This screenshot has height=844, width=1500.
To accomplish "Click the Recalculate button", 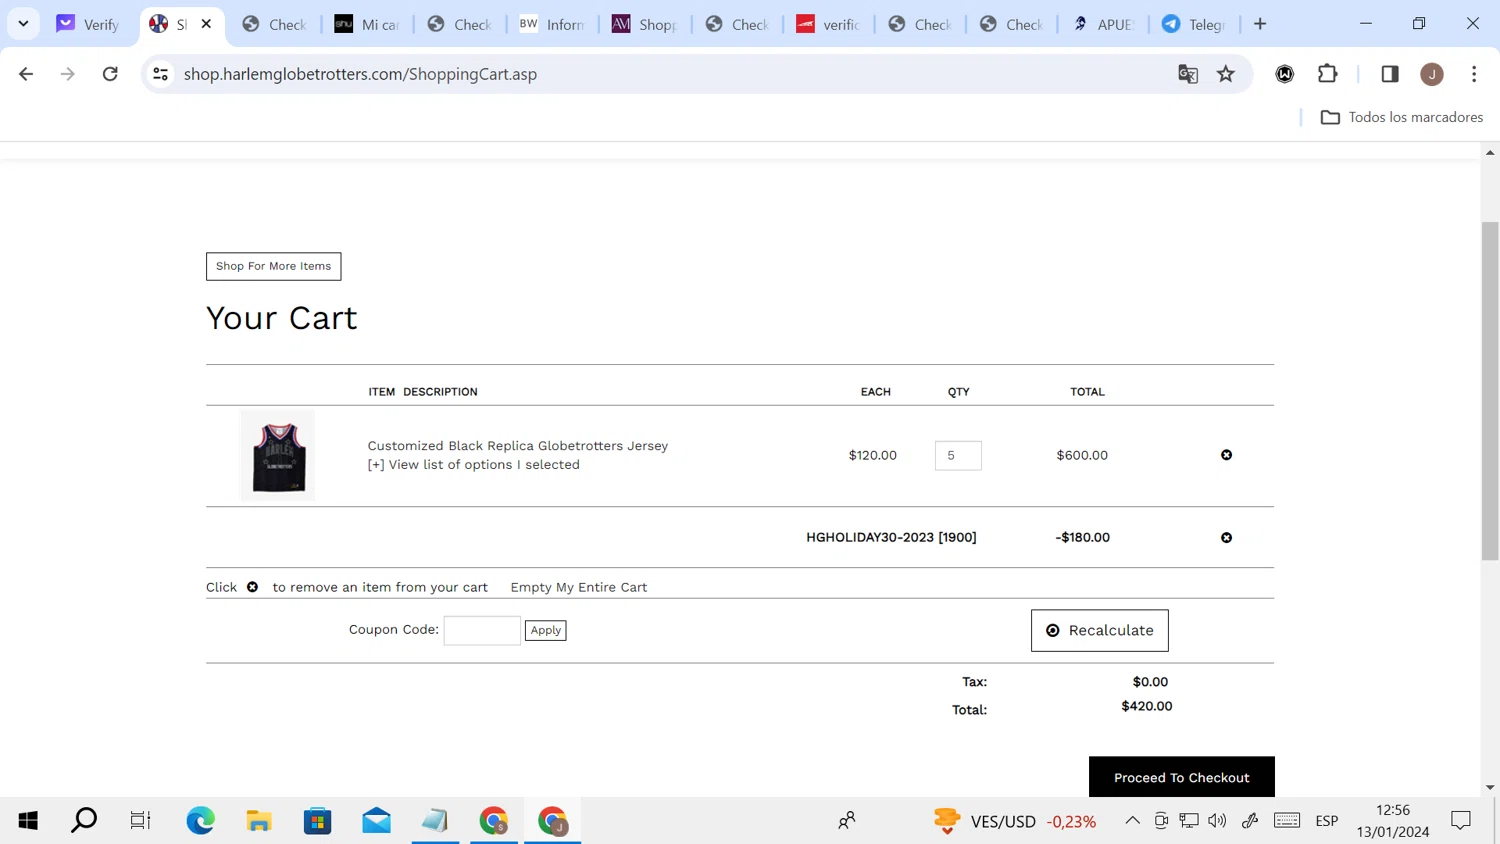I will coord(1099,631).
